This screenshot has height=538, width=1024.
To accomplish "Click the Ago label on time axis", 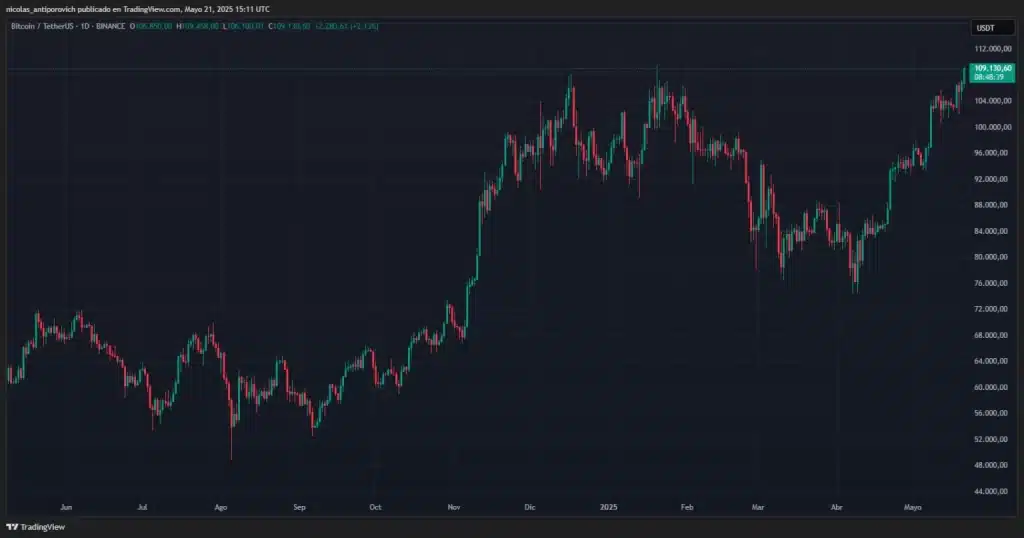I will tap(221, 507).
